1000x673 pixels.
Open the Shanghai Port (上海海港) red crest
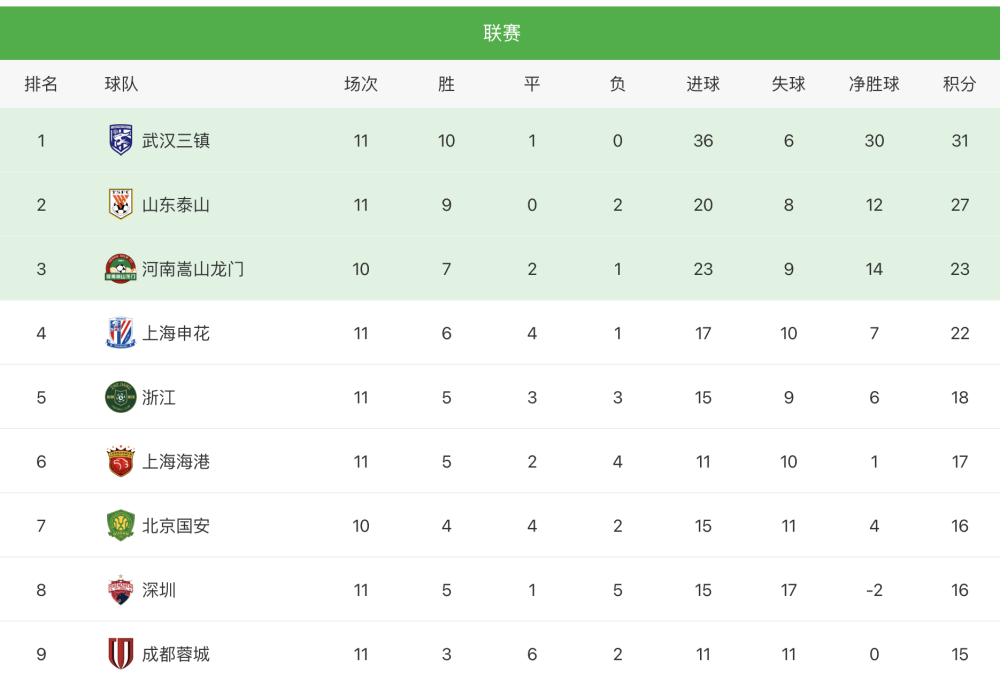121,461
